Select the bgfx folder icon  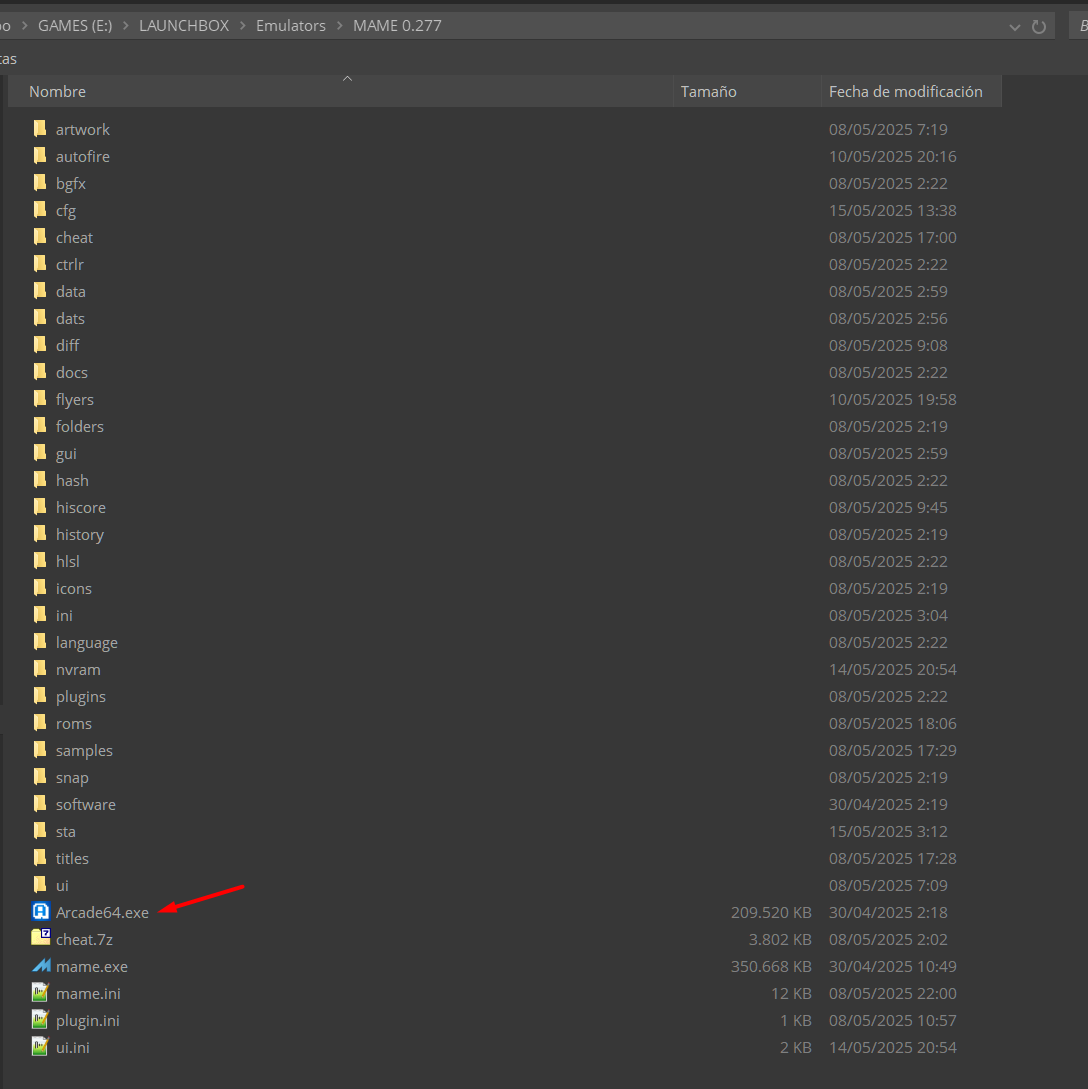click(40, 183)
